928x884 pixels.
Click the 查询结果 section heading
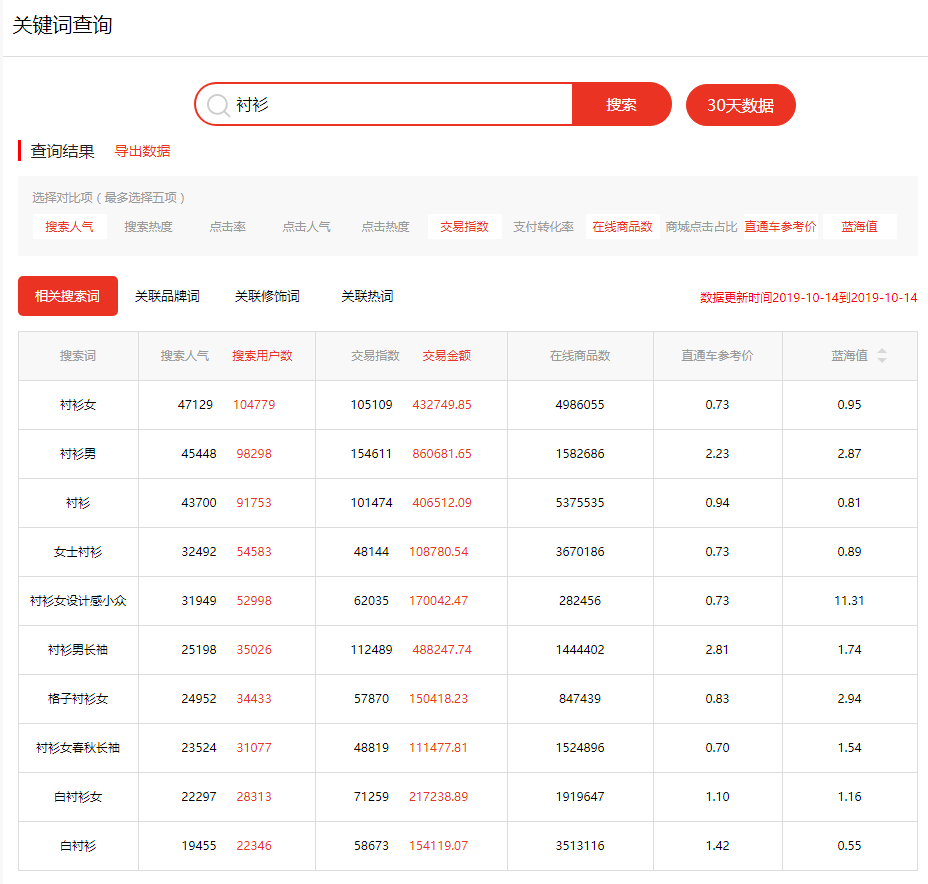tap(62, 151)
